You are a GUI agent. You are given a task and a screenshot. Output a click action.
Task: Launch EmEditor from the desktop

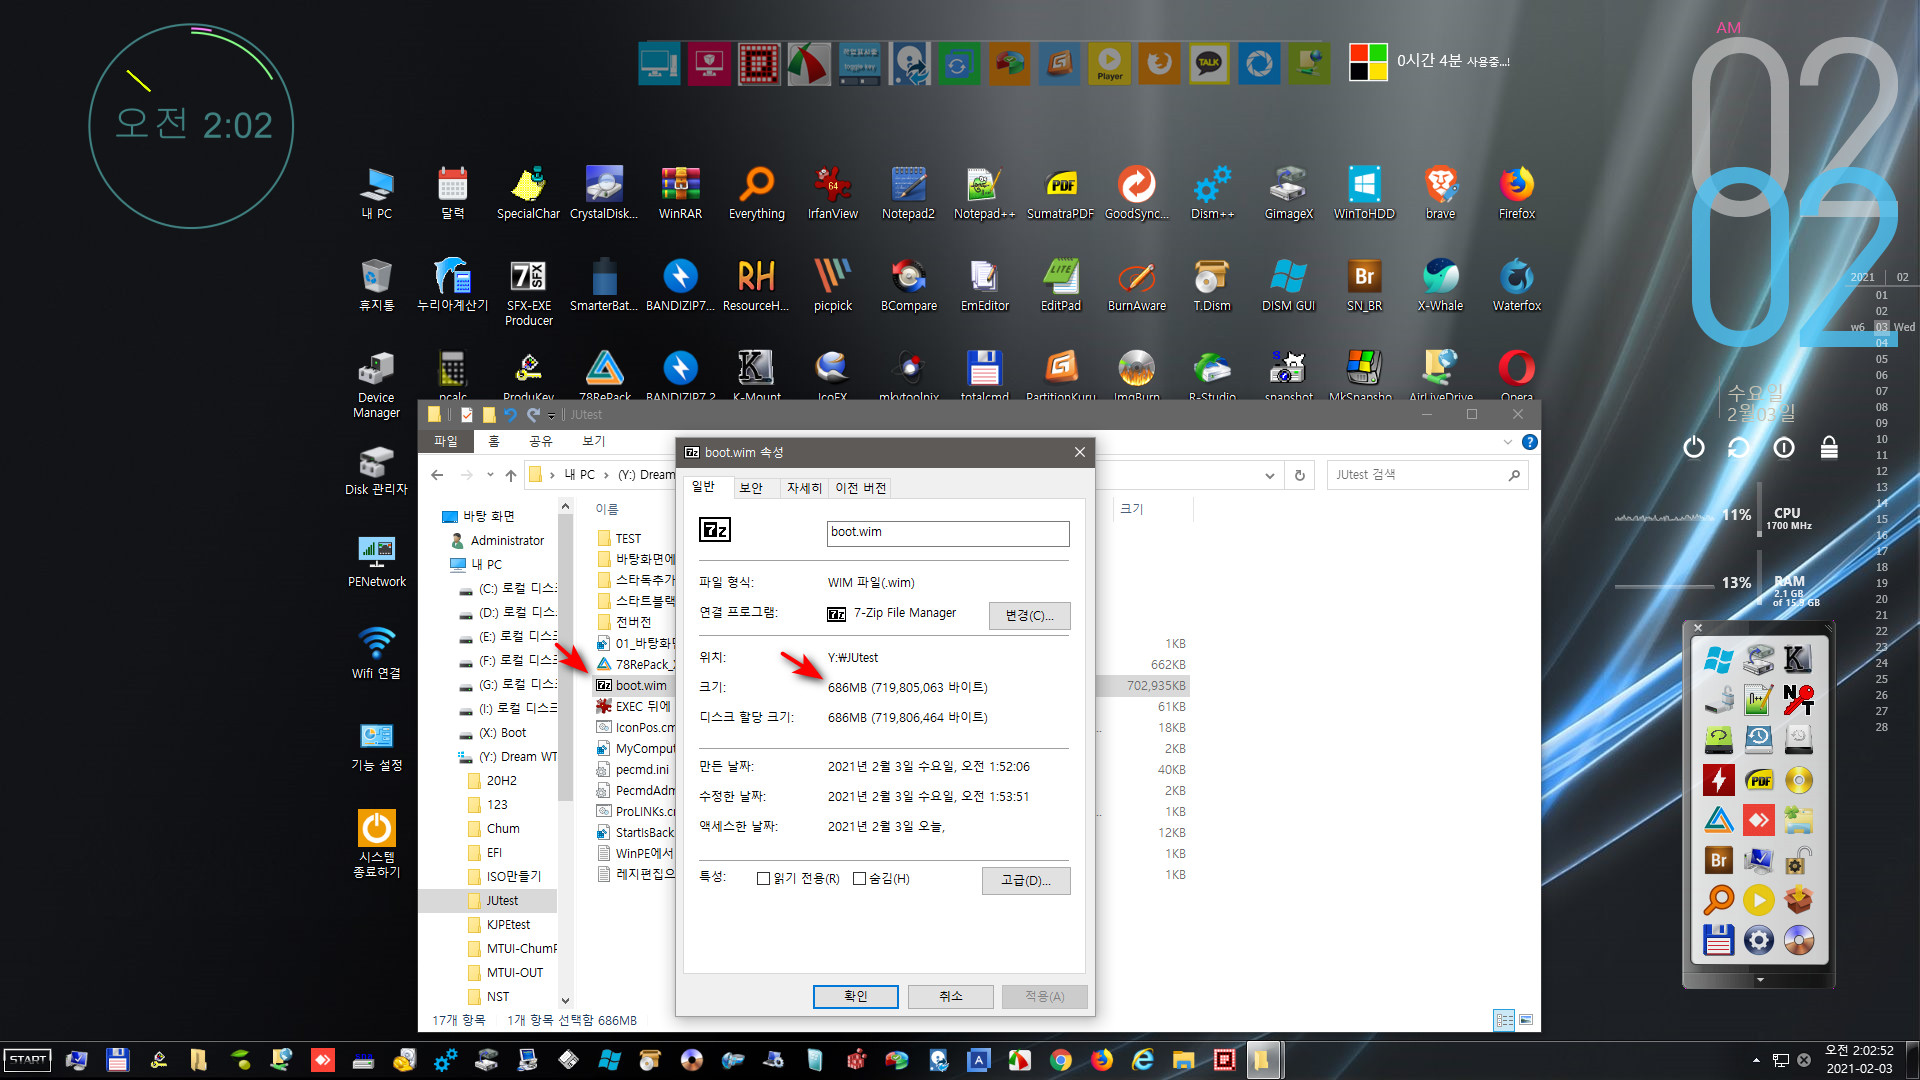(x=984, y=285)
